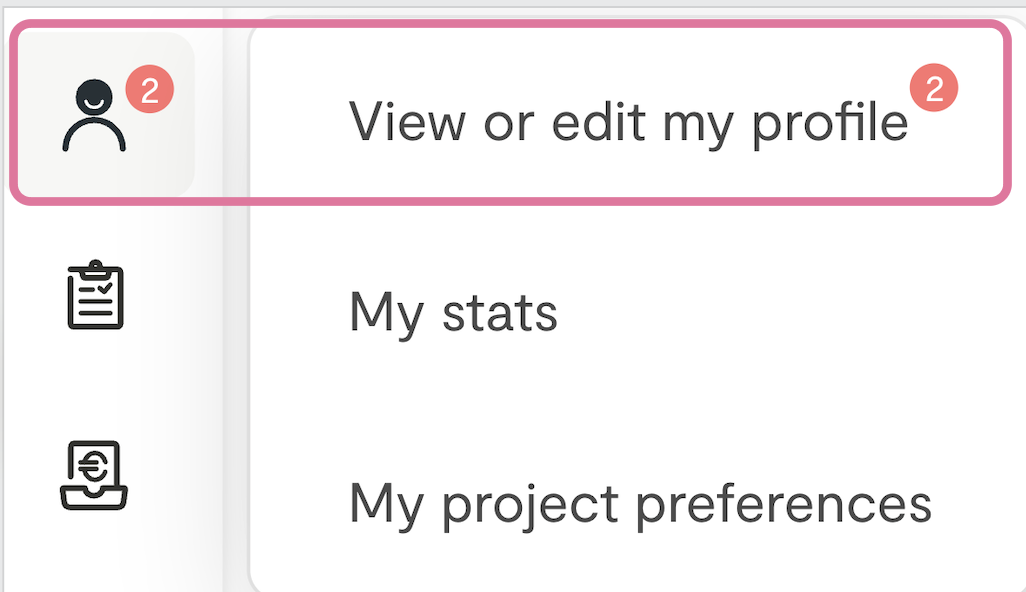This screenshot has height=592, width=1026.
Task: Click the checklist icon below the avatar
Action: 95,295
